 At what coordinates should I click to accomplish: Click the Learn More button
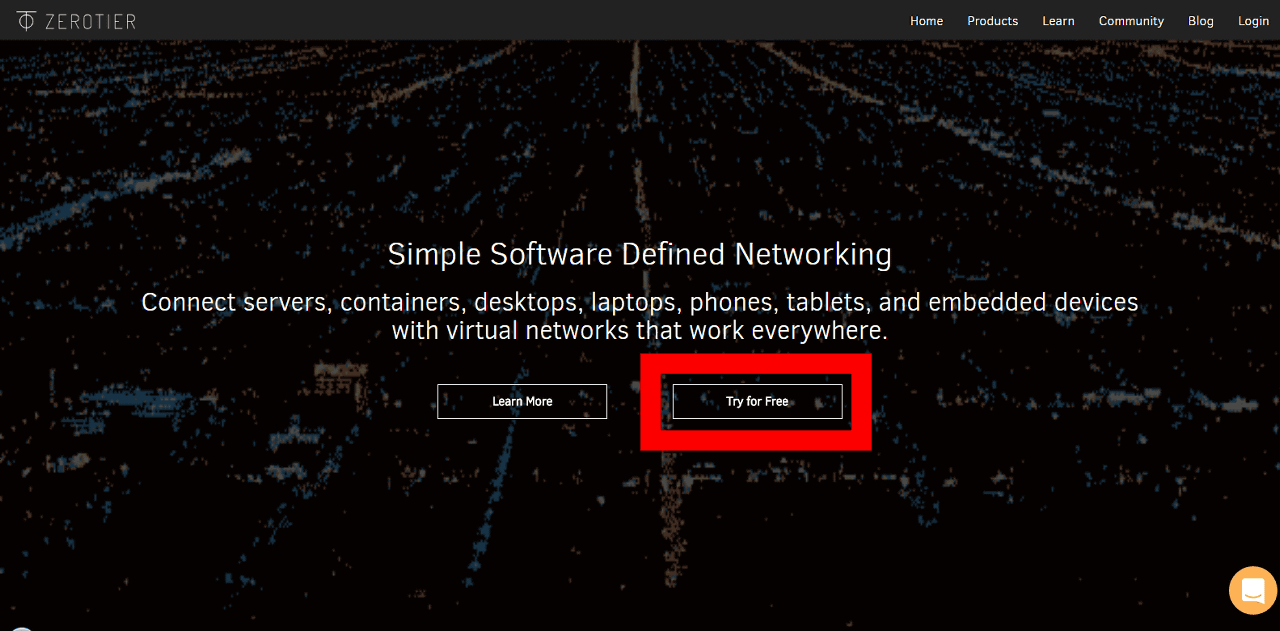(x=522, y=401)
